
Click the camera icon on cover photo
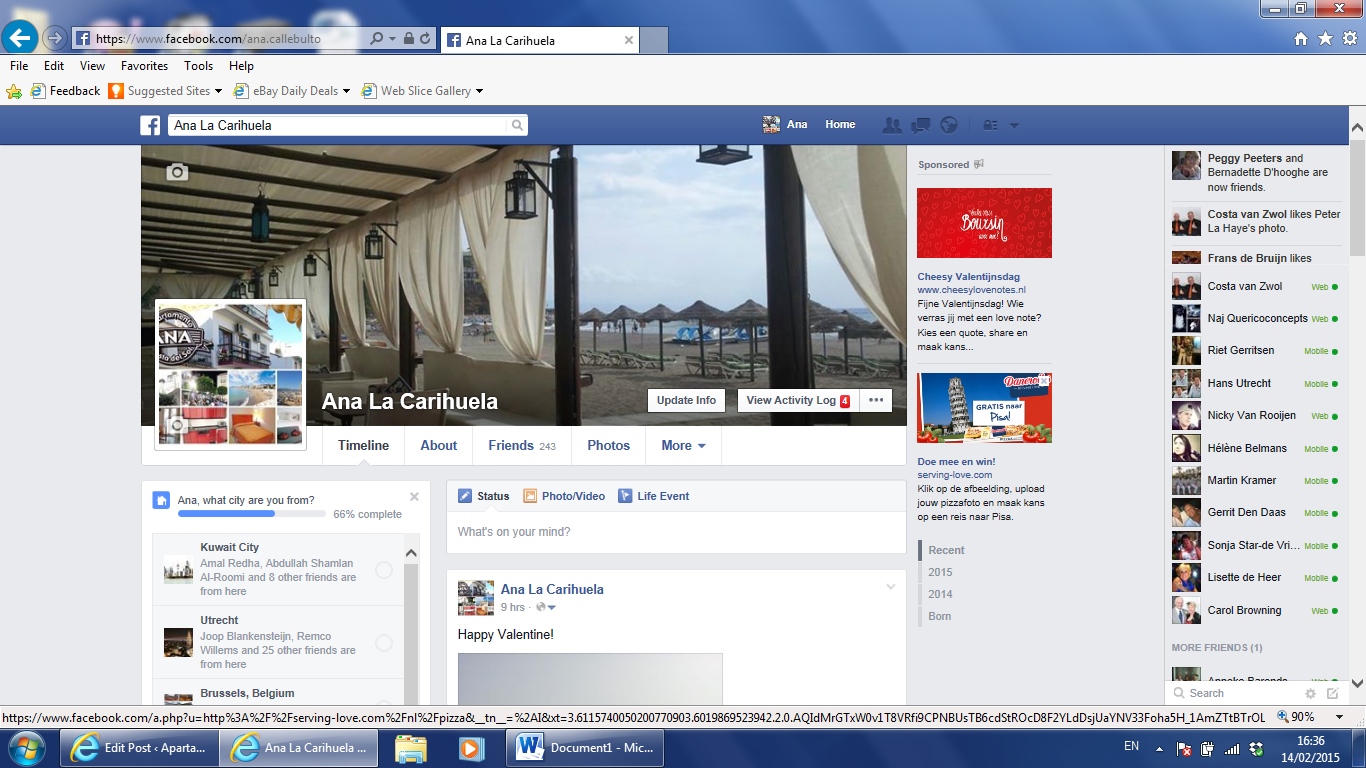point(177,172)
